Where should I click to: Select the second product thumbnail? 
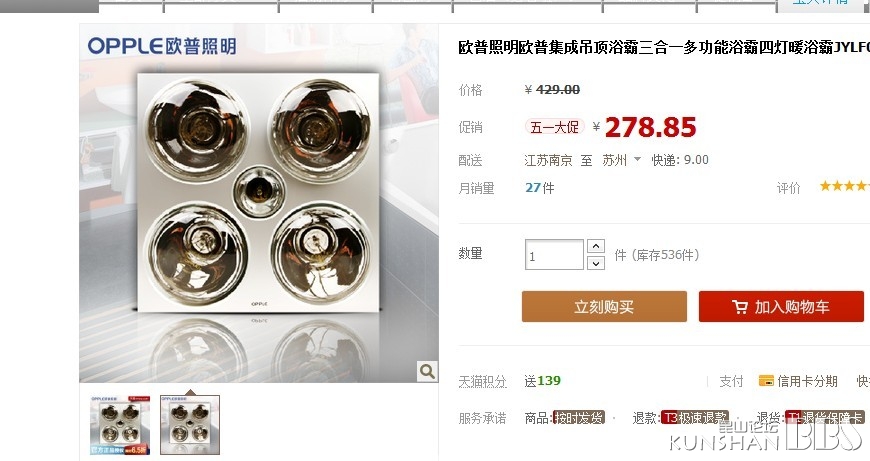190,425
